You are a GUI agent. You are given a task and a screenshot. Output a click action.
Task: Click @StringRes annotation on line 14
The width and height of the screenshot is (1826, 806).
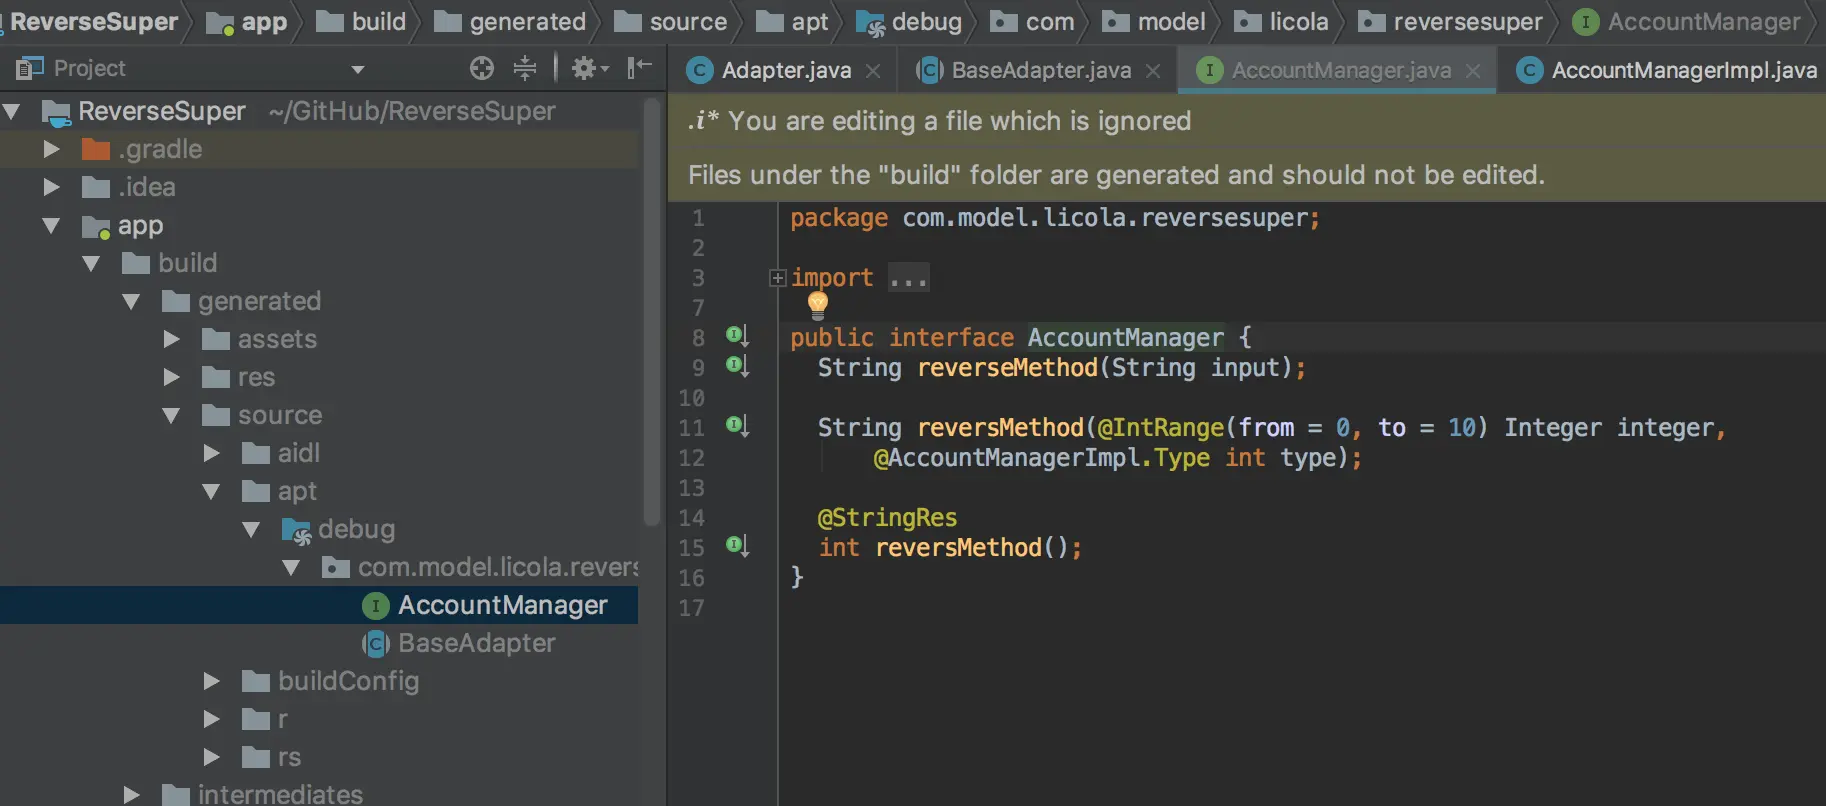[887, 518]
